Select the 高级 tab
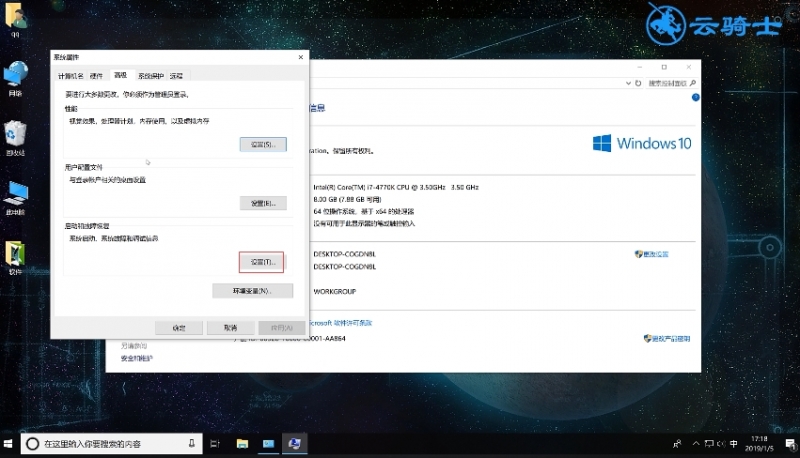 120,75
